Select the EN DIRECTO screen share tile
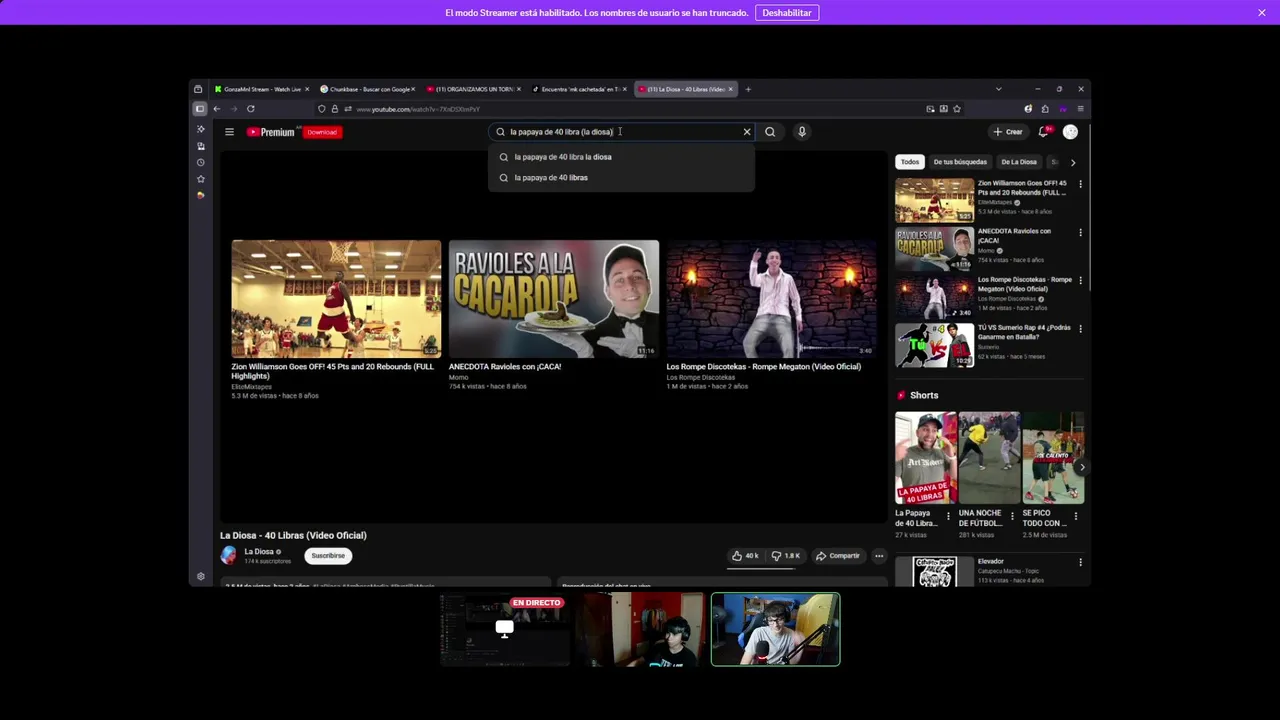The height and width of the screenshot is (720, 1280). coord(505,630)
